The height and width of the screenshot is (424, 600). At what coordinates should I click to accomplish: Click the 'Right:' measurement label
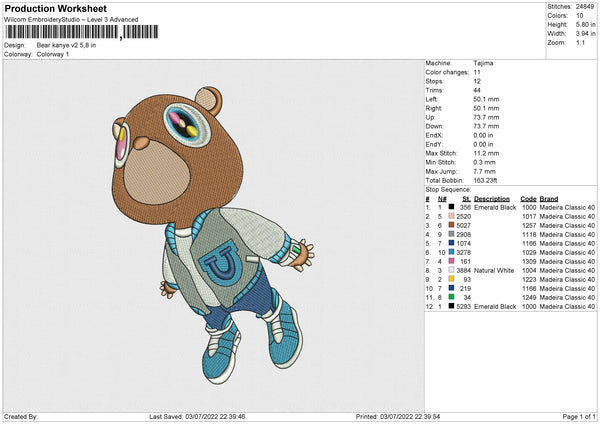[x=434, y=108]
